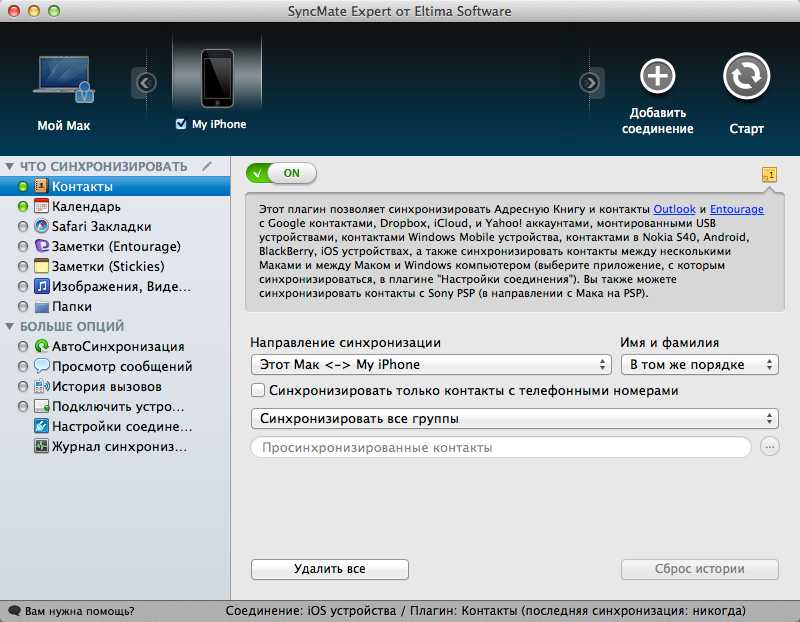
Task: Click the connection settings icon
Action: pyautogui.click(x=41, y=426)
